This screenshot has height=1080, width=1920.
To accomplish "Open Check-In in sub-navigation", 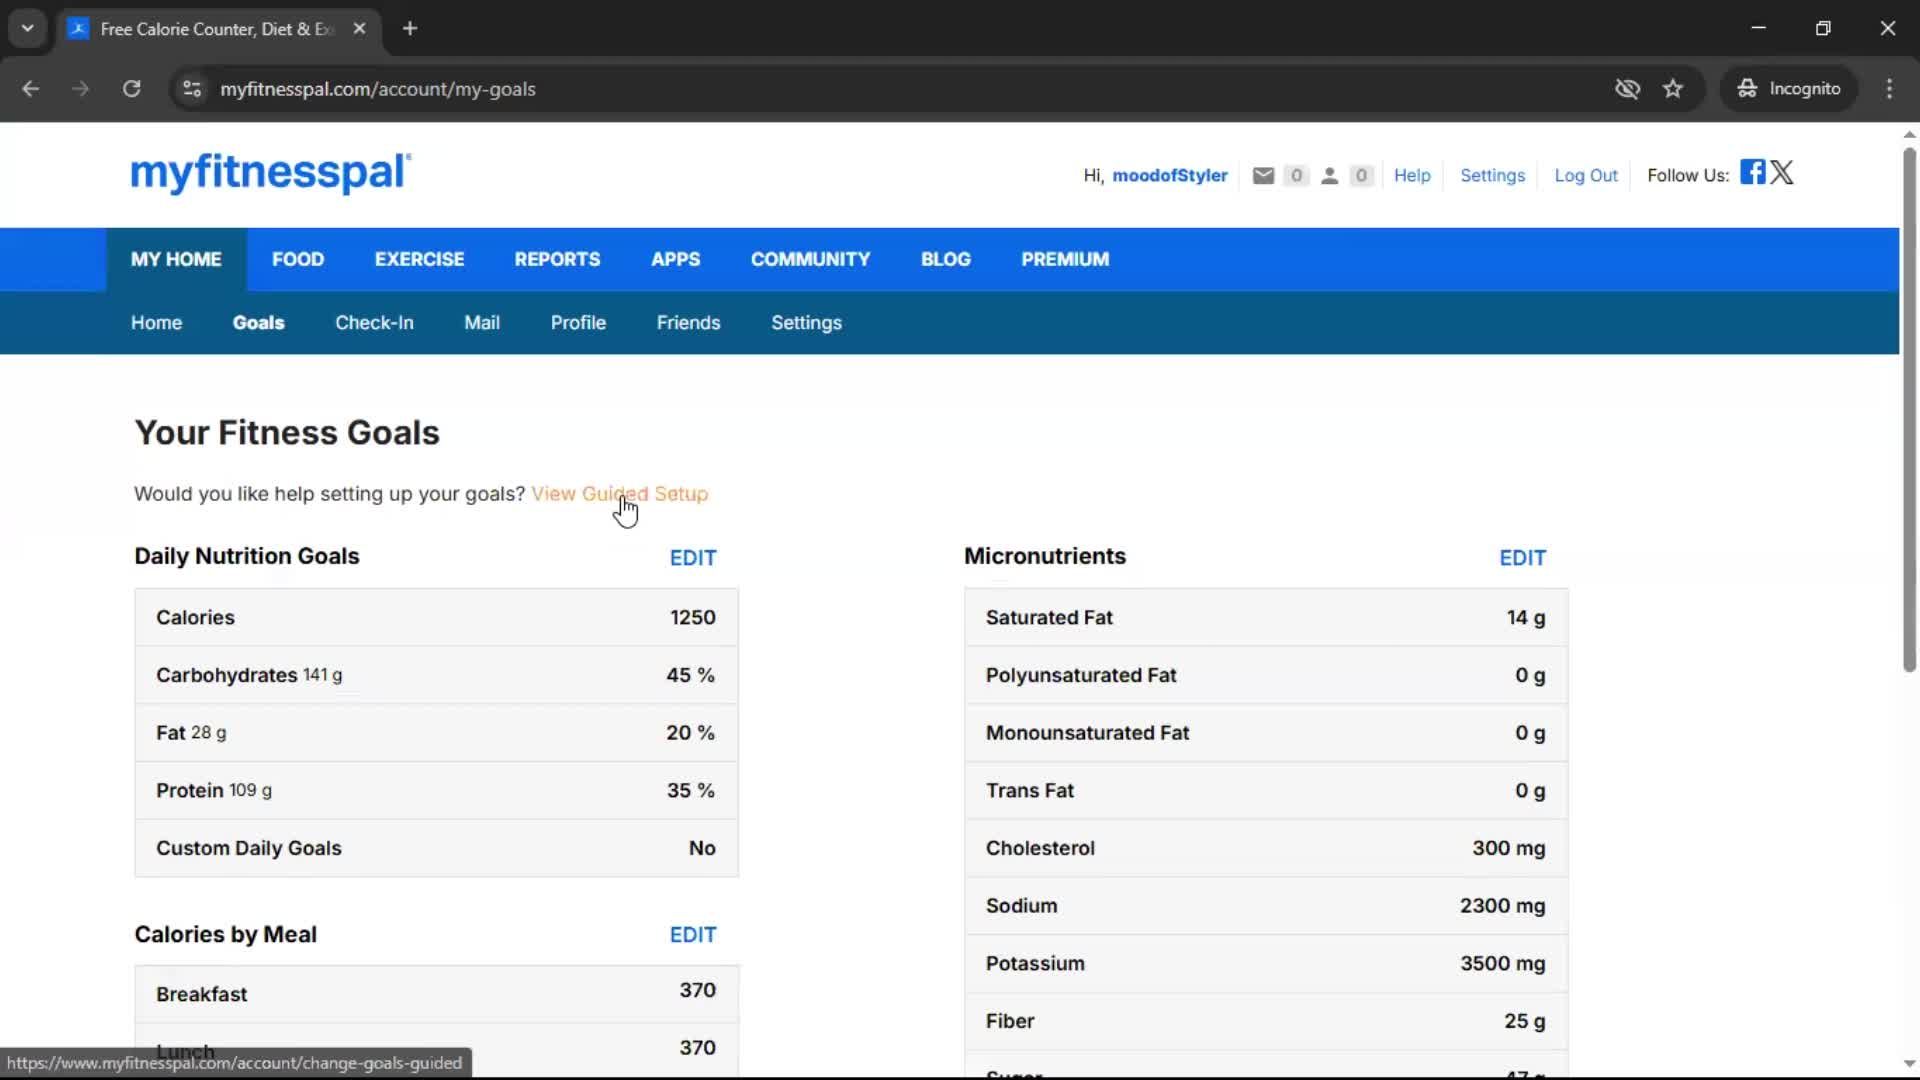I will [374, 323].
